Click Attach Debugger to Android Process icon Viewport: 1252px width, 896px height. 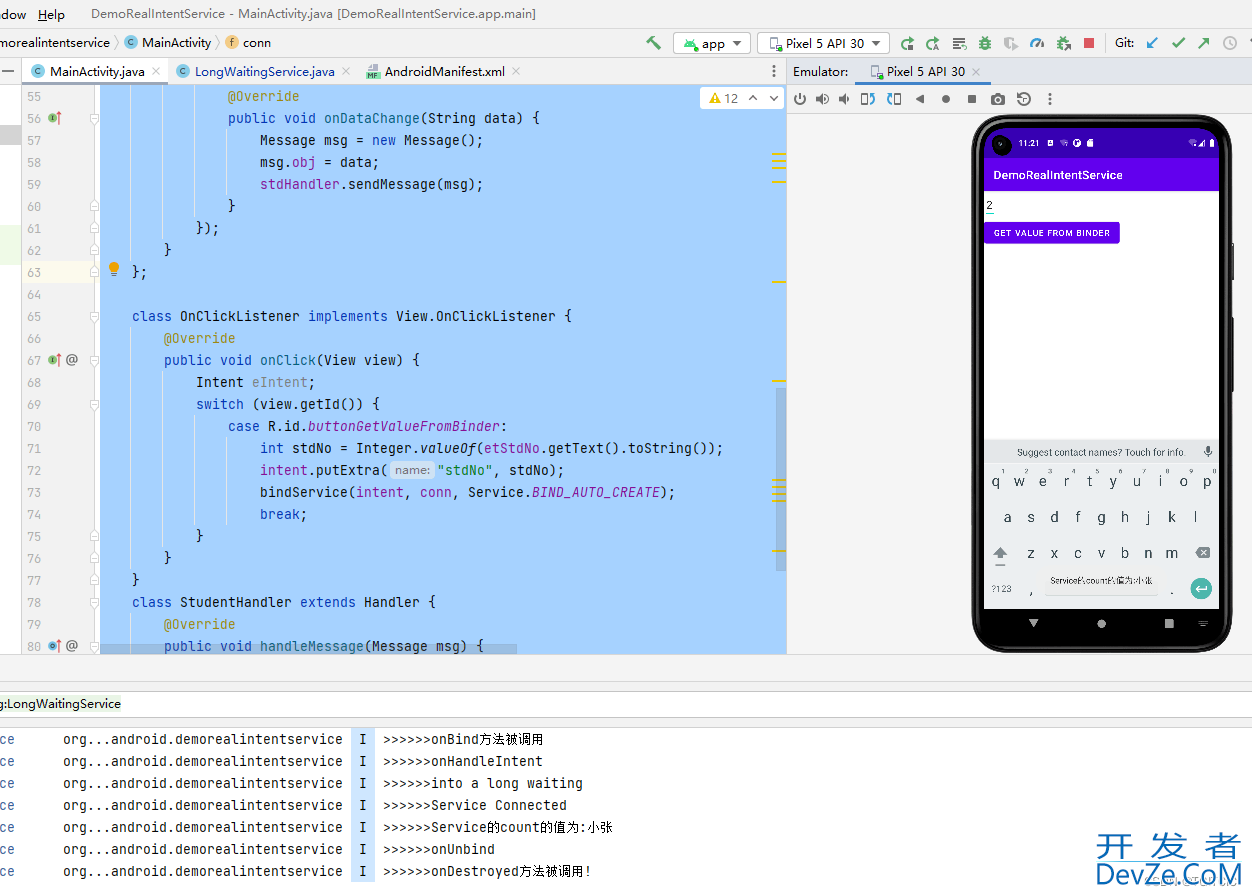(1063, 43)
